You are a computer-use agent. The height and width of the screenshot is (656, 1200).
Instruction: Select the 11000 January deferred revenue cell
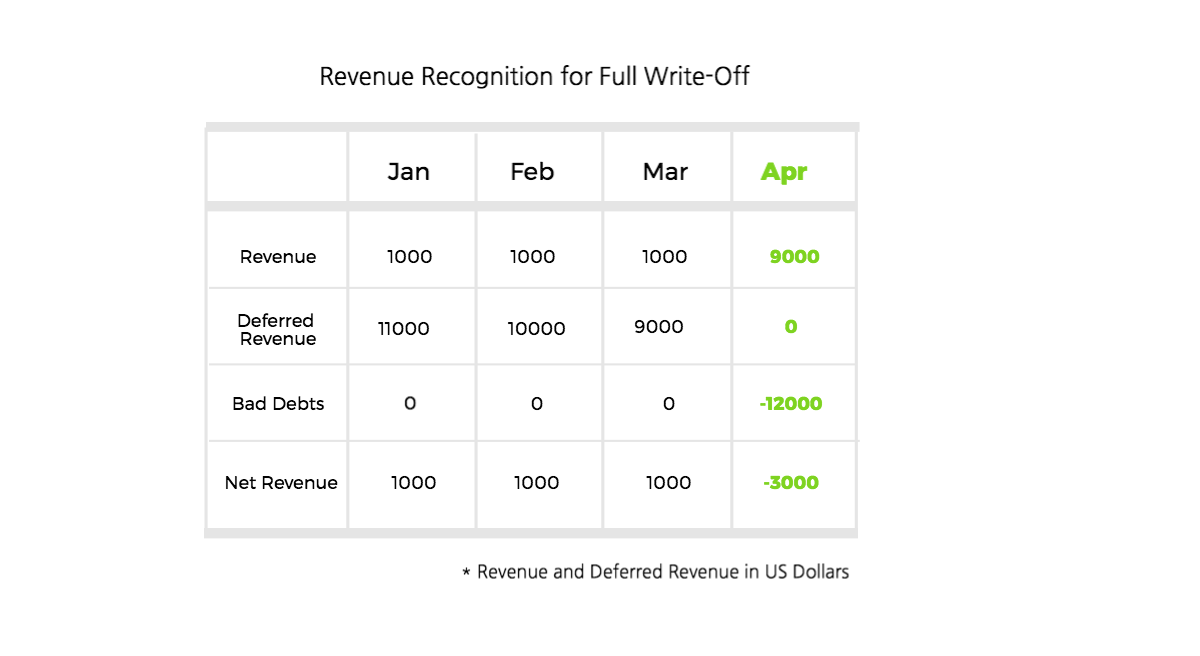click(x=404, y=329)
